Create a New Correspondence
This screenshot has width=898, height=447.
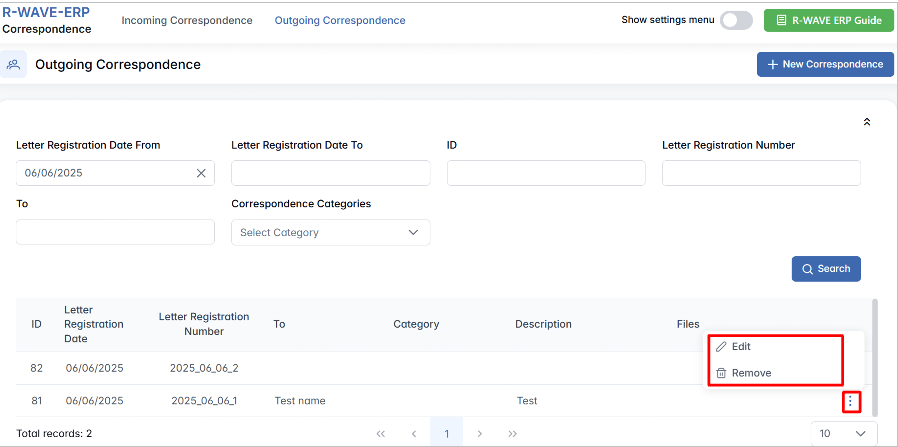click(x=825, y=64)
